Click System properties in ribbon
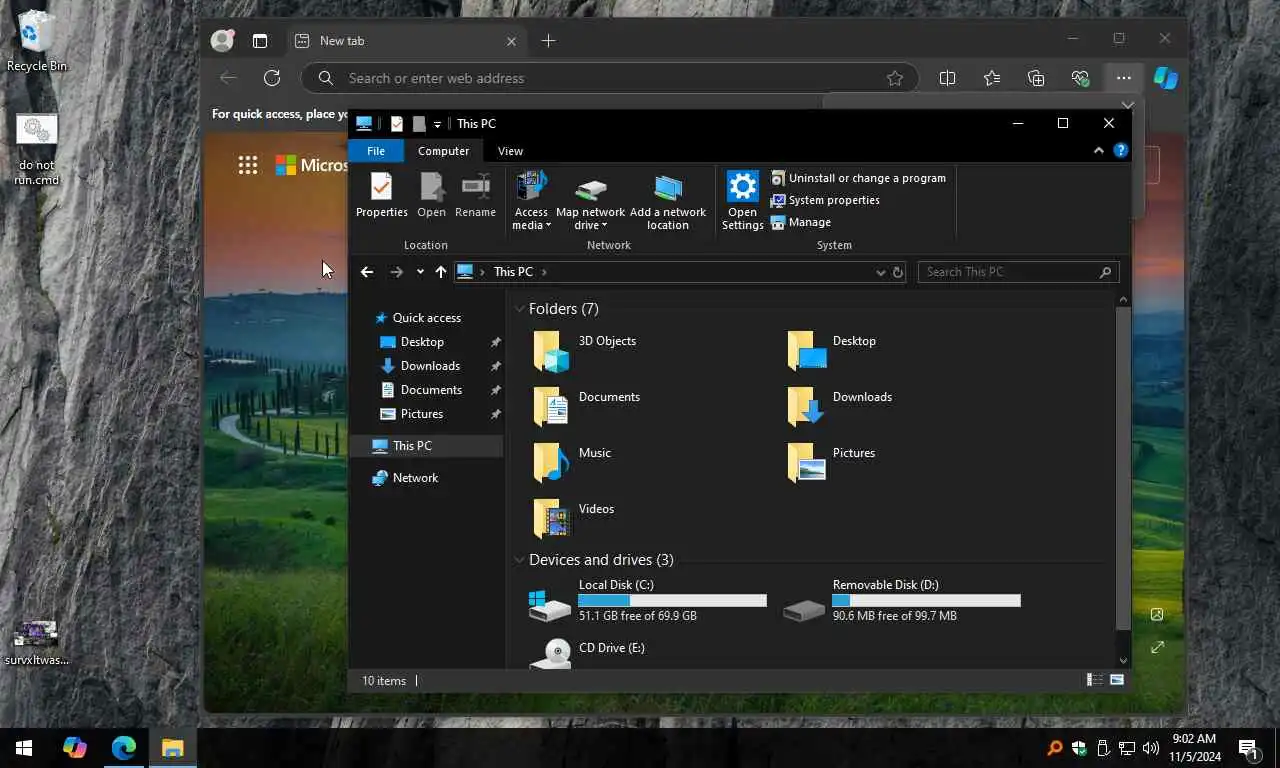Screen dimensions: 1280x768 tap(833, 200)
